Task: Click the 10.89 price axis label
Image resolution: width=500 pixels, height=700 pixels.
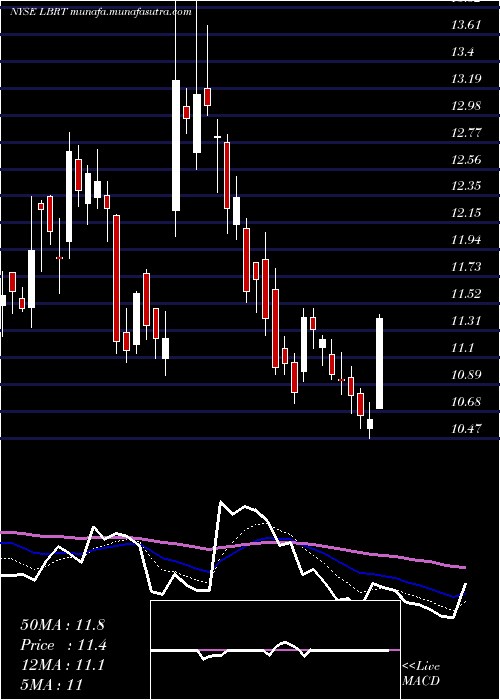Action: pyautogui.click(x=466, y=374)
